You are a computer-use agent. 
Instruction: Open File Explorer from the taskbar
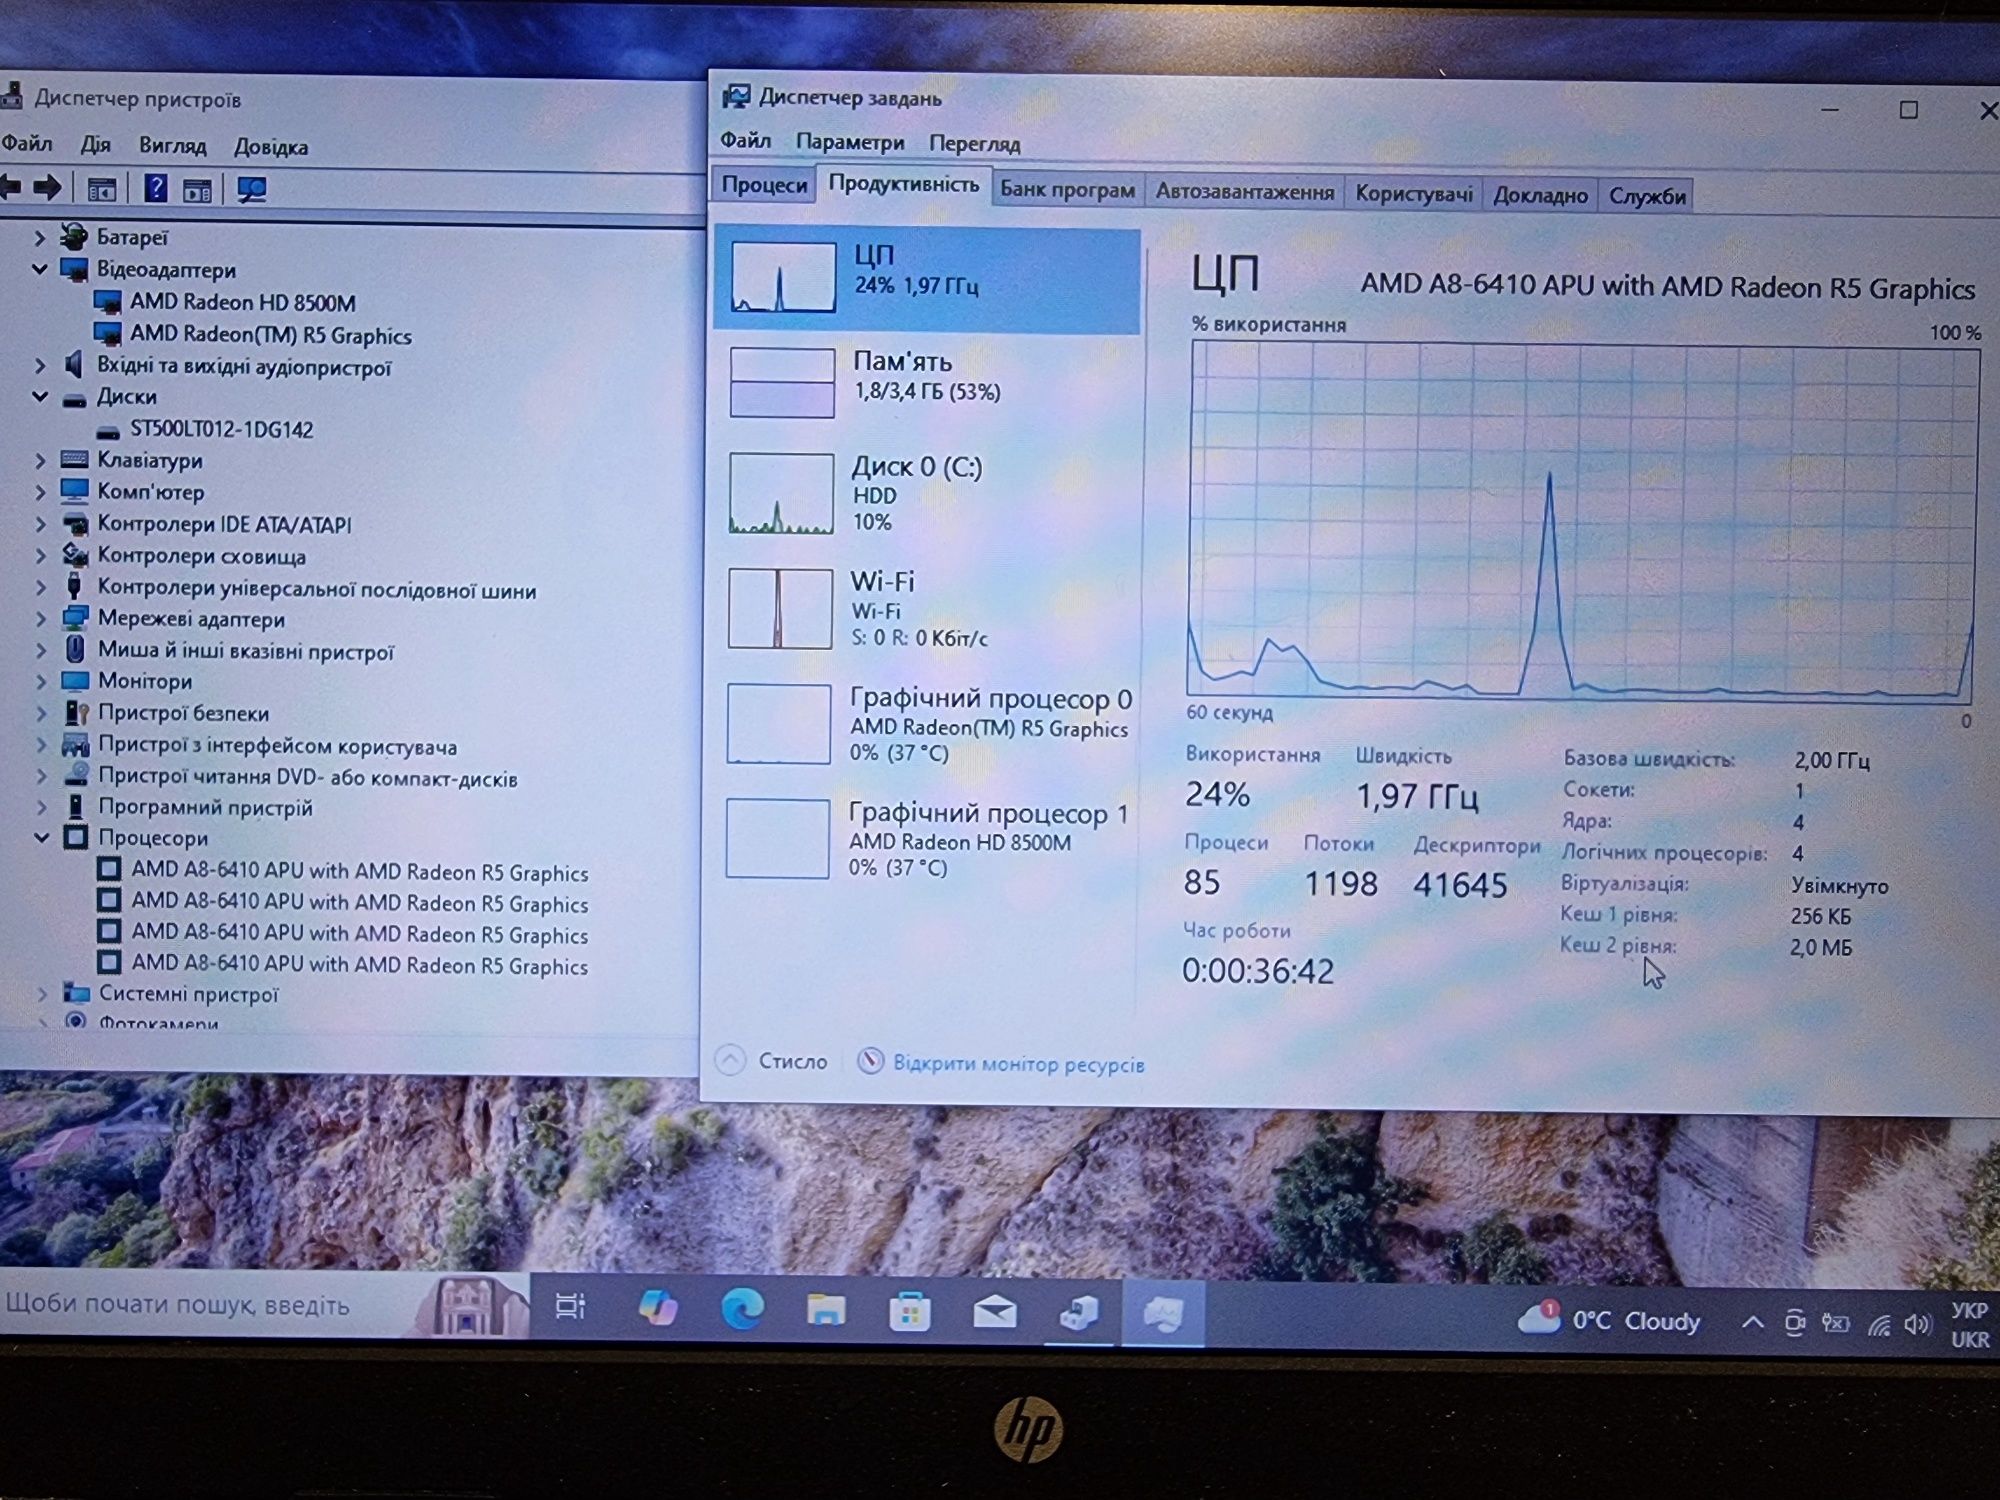pyautogui.click(x=826, y=1309)
